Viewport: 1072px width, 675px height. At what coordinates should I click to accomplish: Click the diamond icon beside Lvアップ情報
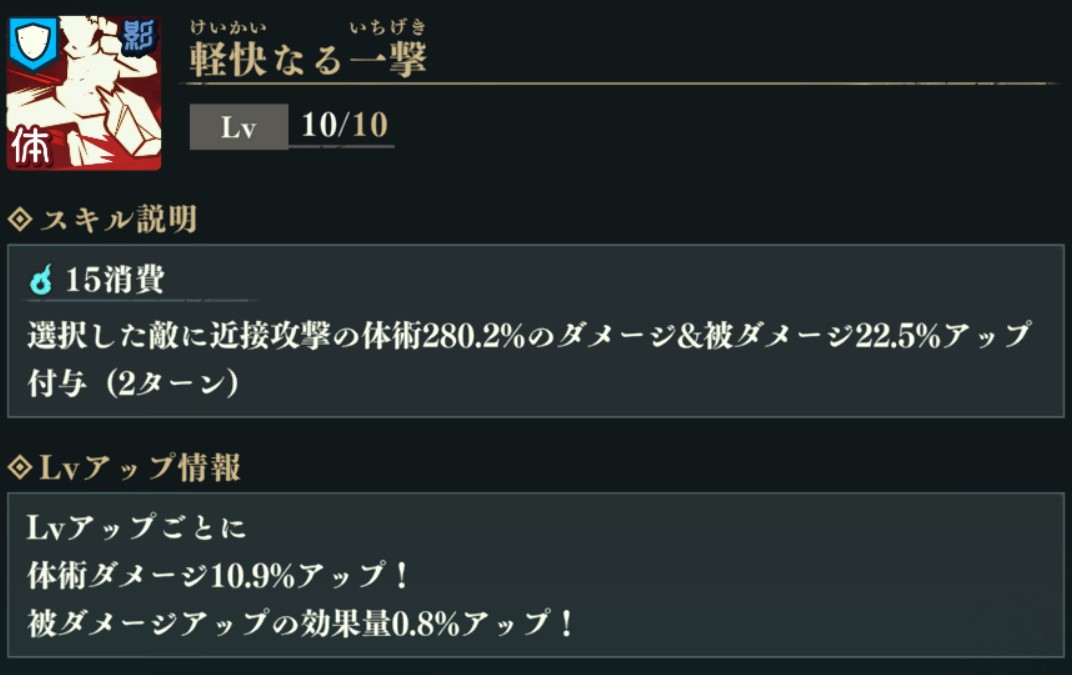(18, 467)
